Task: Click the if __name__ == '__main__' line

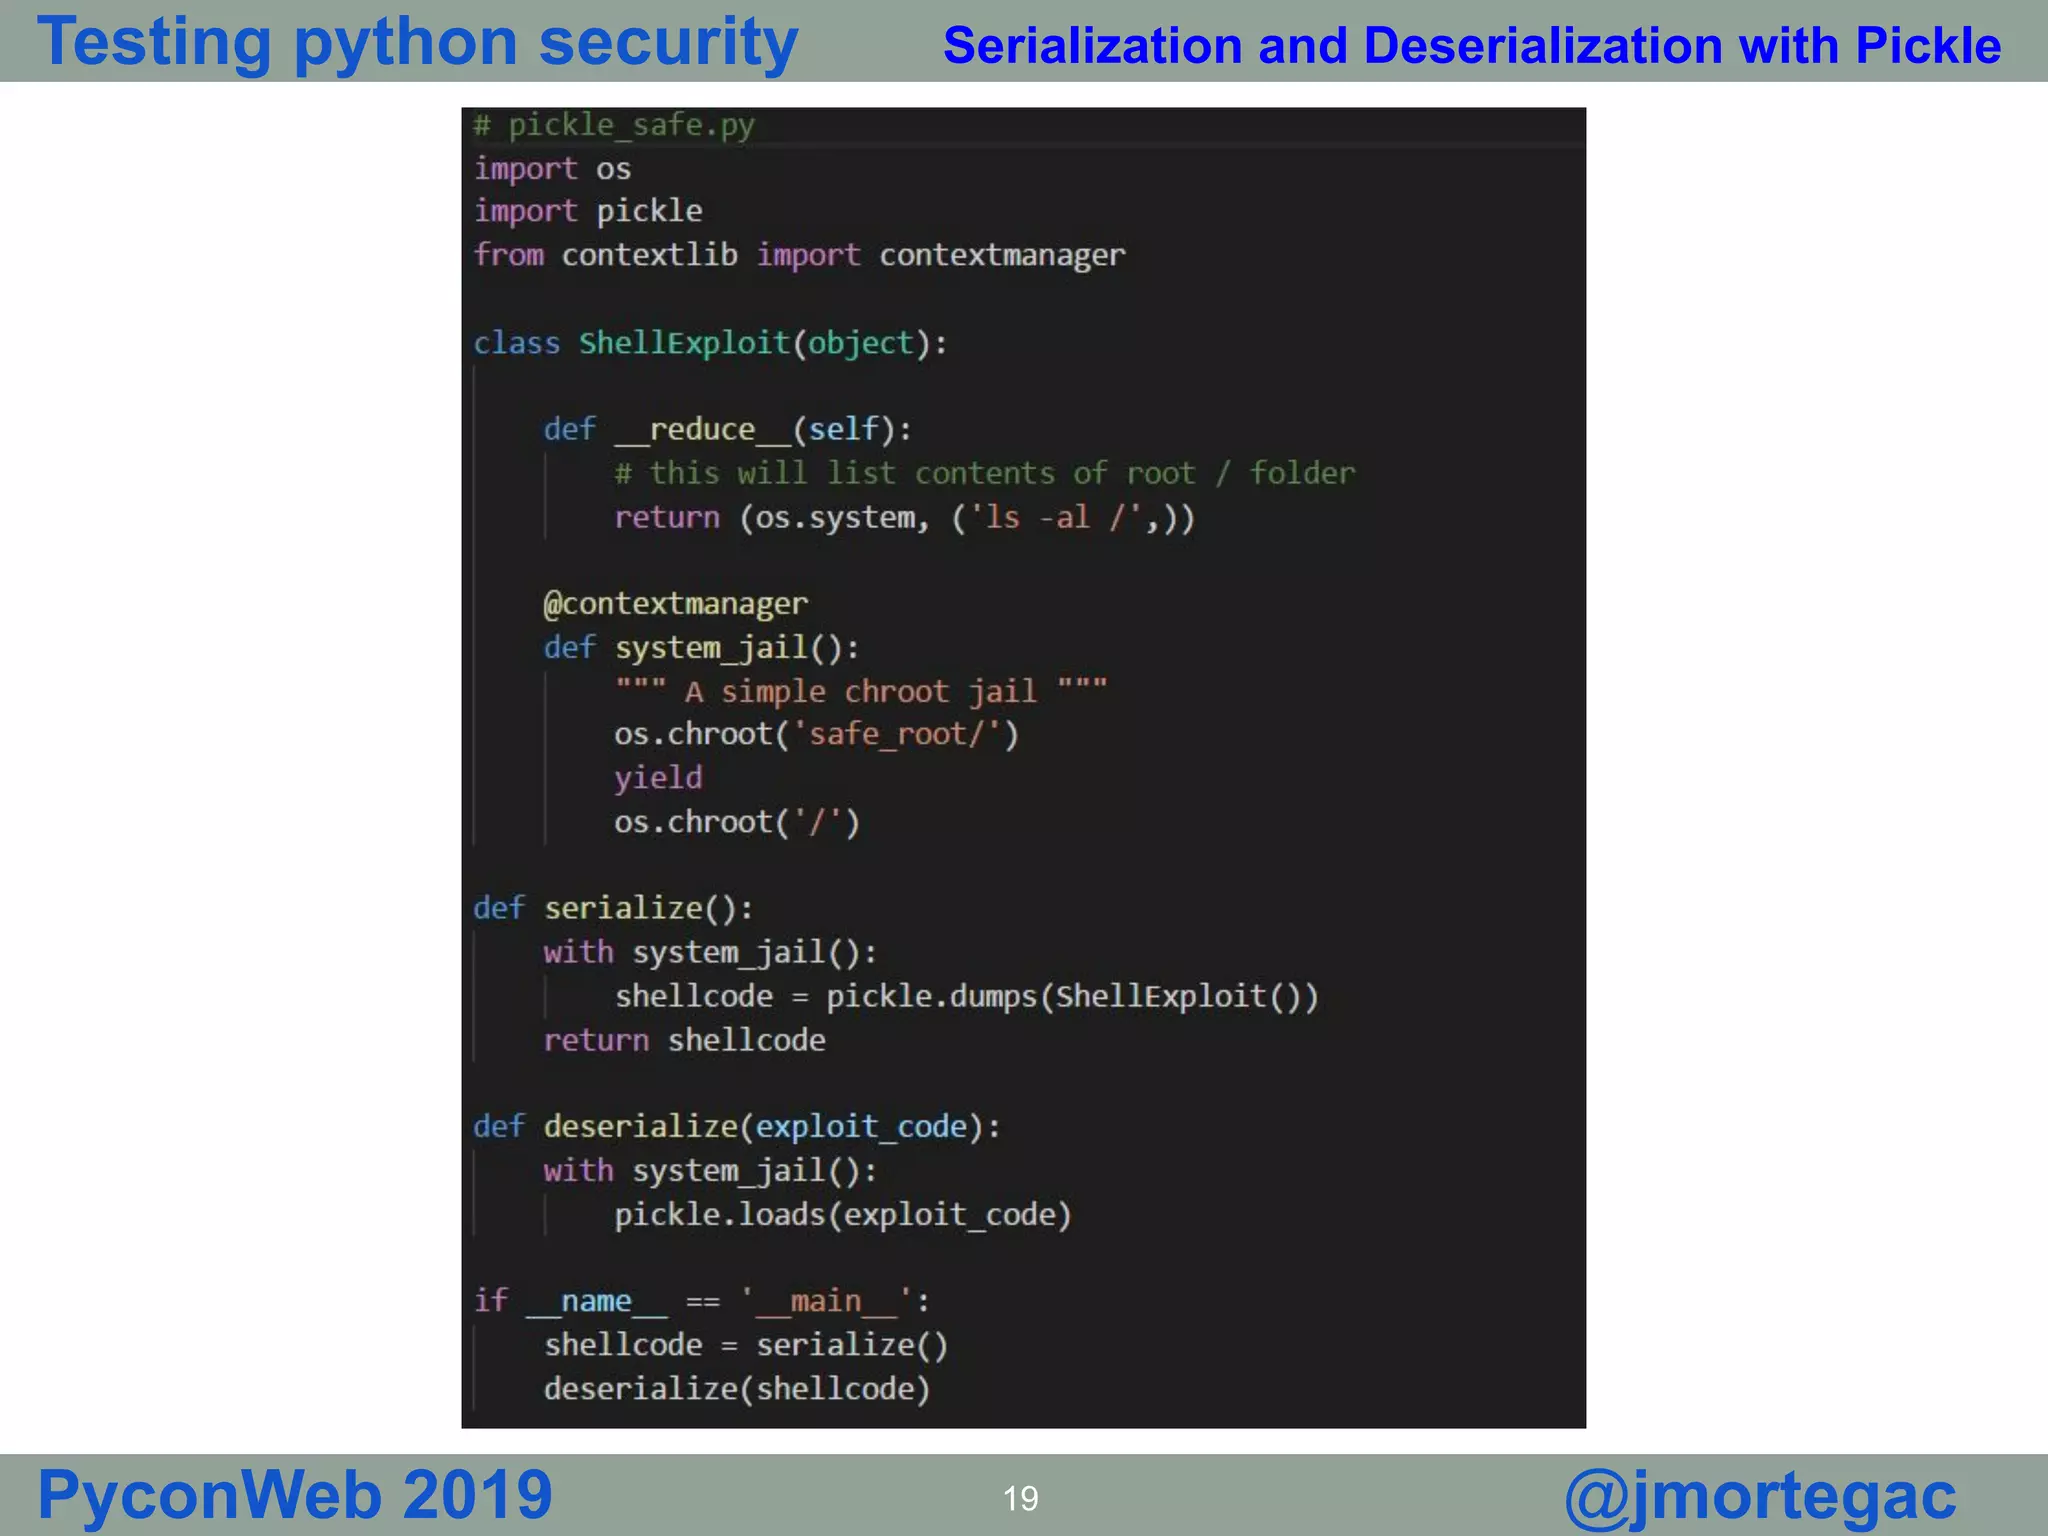Action: (702, 1302)
